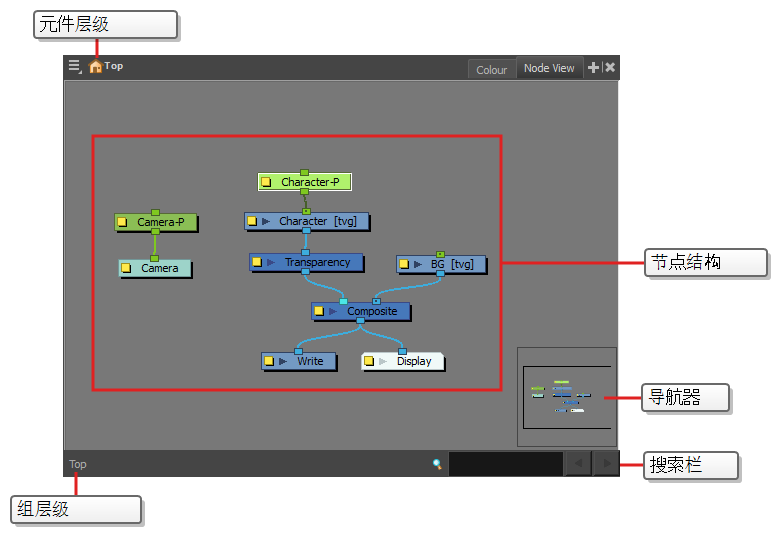
Task: Click the next search result arrow button
Action: (606, 464)
